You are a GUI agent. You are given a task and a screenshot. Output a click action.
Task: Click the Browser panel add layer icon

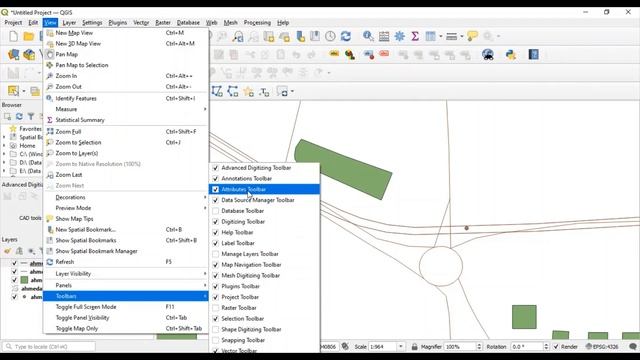pos(7,117)
